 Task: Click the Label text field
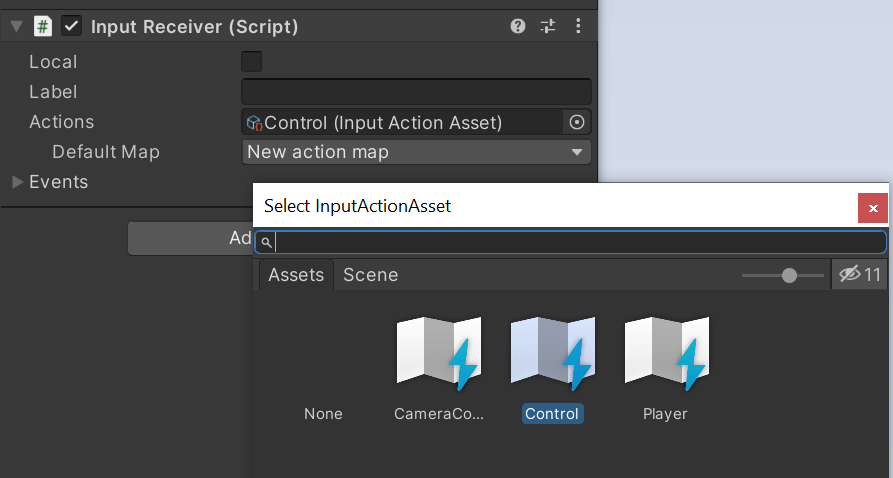pyautogui.click(x=416, y=92)
